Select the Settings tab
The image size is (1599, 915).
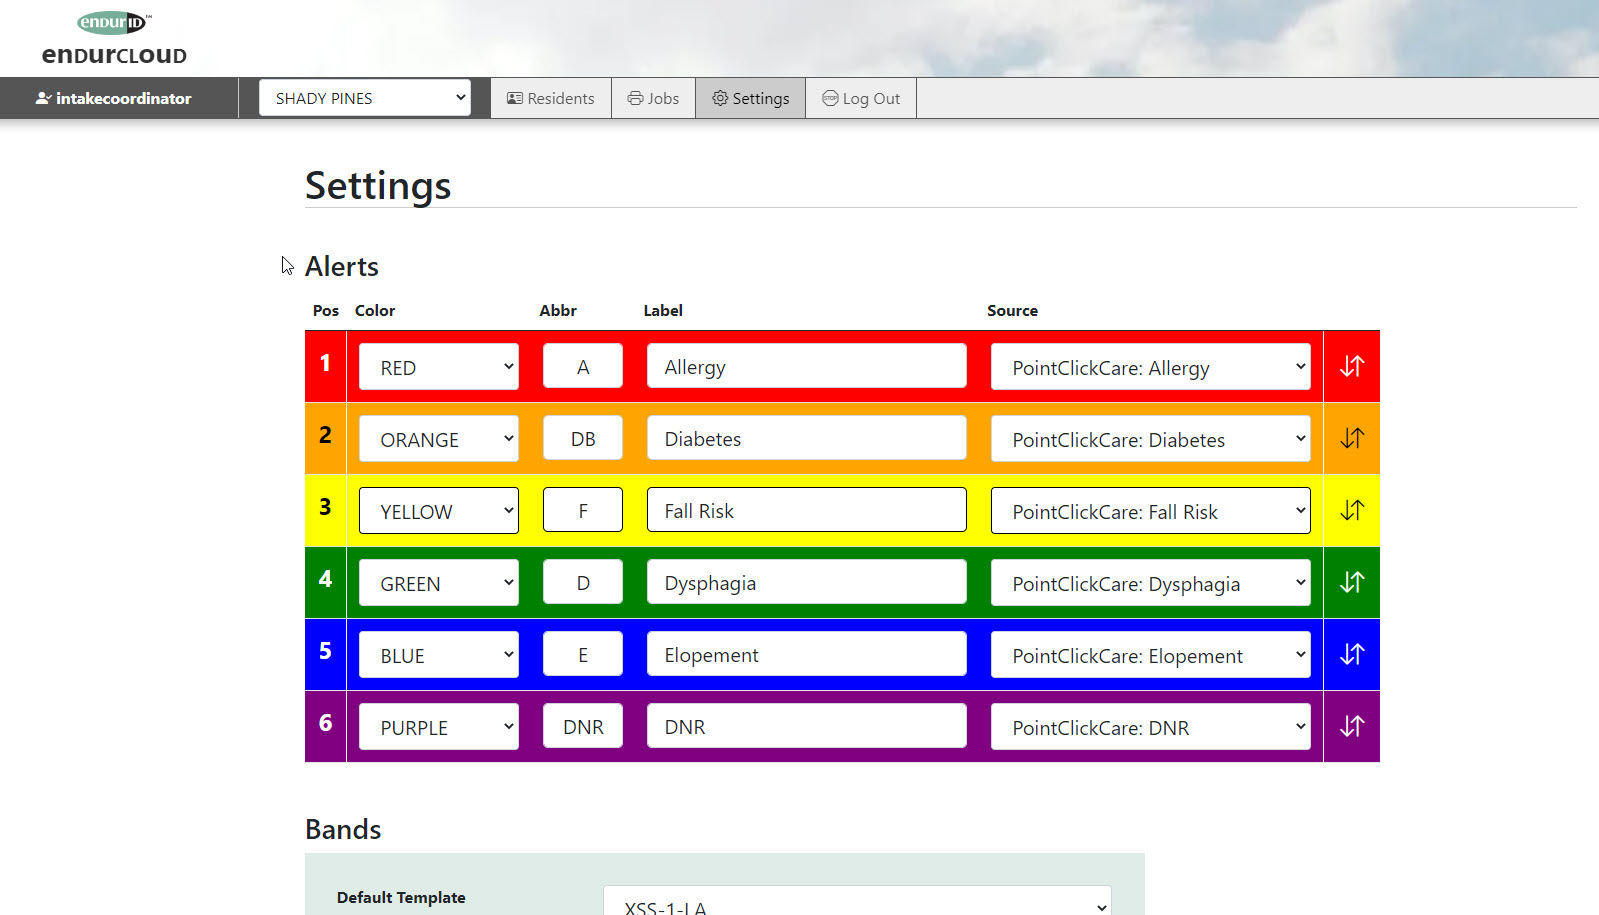[750, 98]
